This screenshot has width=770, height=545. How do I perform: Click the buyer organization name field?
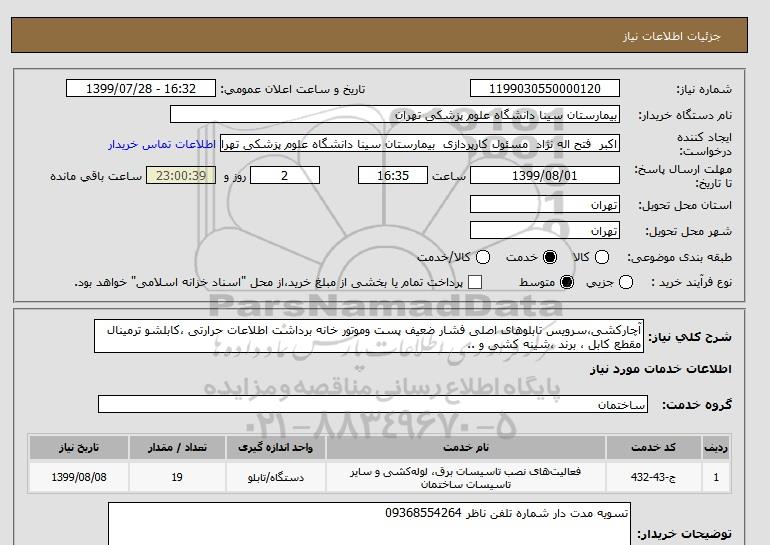(395, 115)
